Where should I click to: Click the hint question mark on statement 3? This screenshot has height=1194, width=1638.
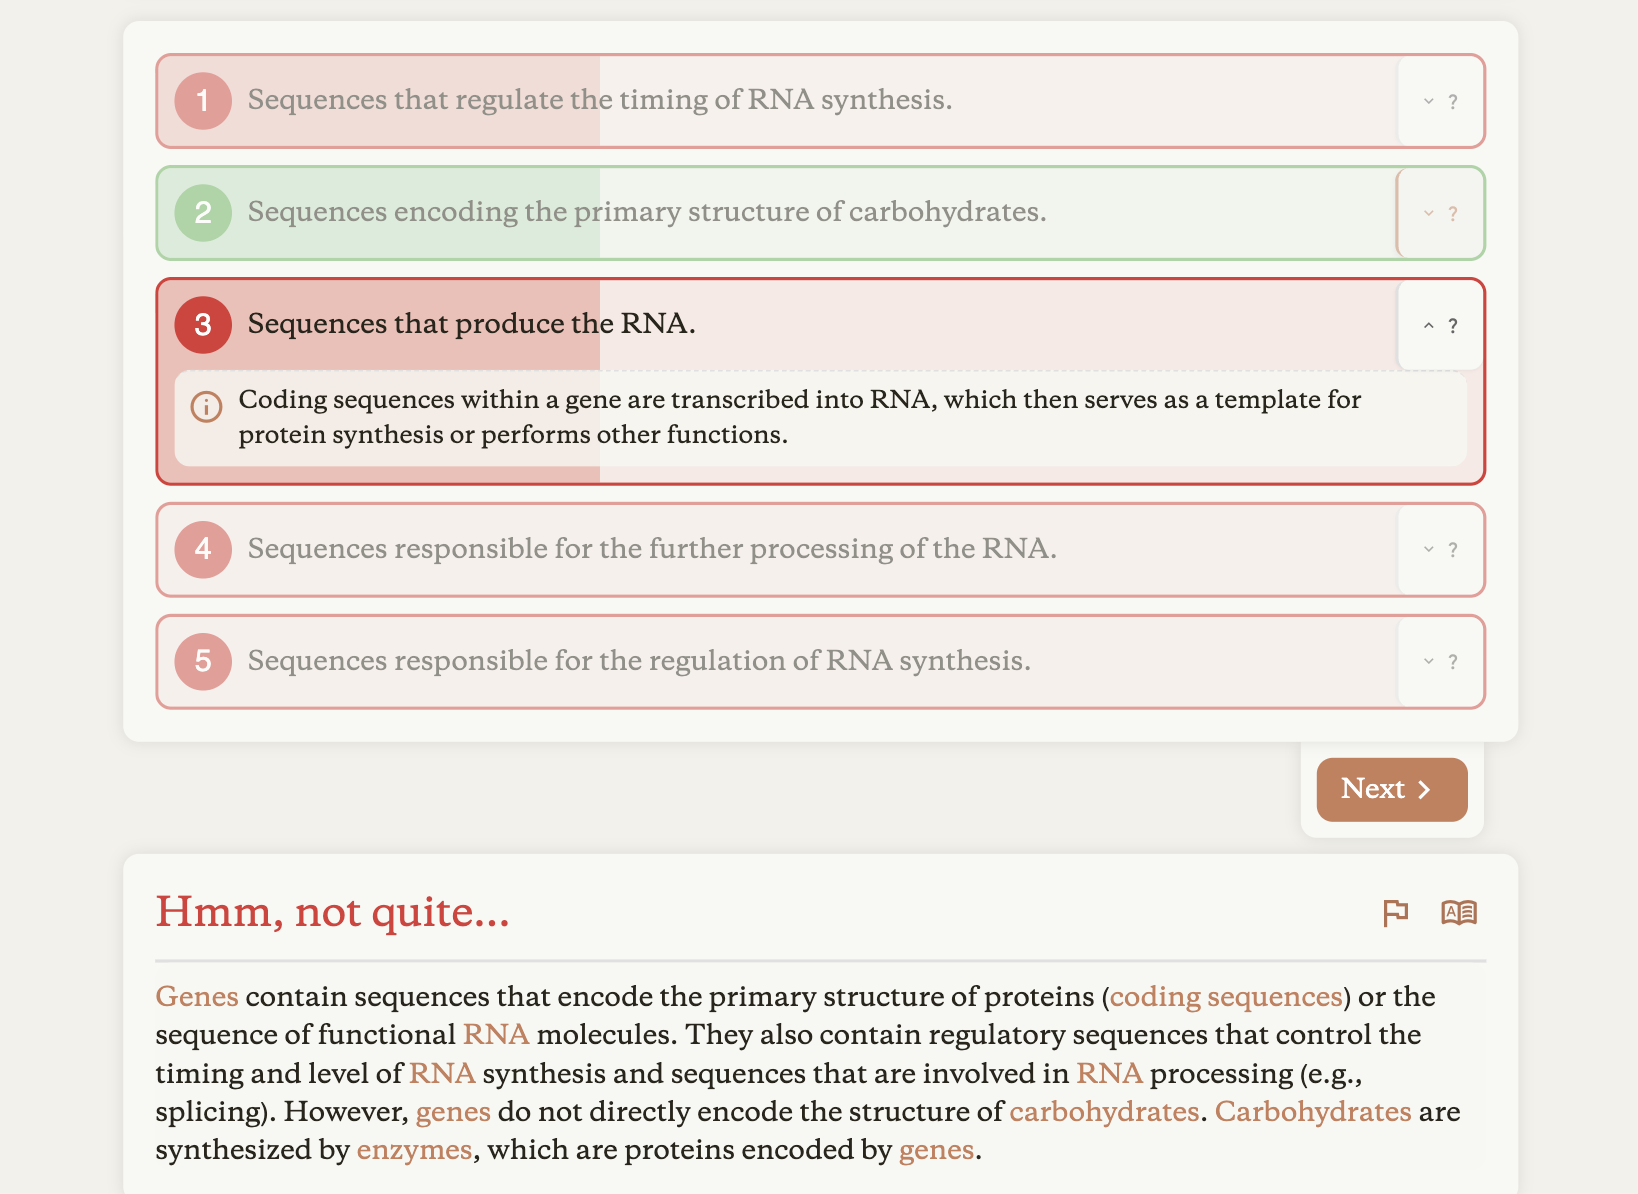[1453, 325]
